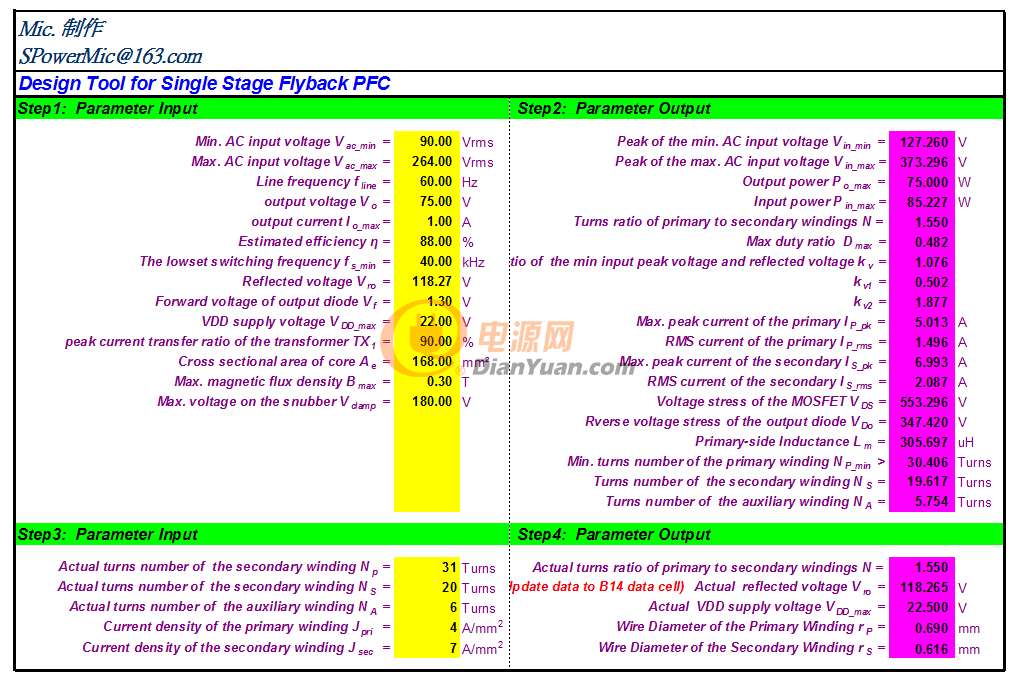Click the VDD supply voltage input 22.00
Image resolution: width=1016 pixels, height=683 pixels.
[426, 321]
